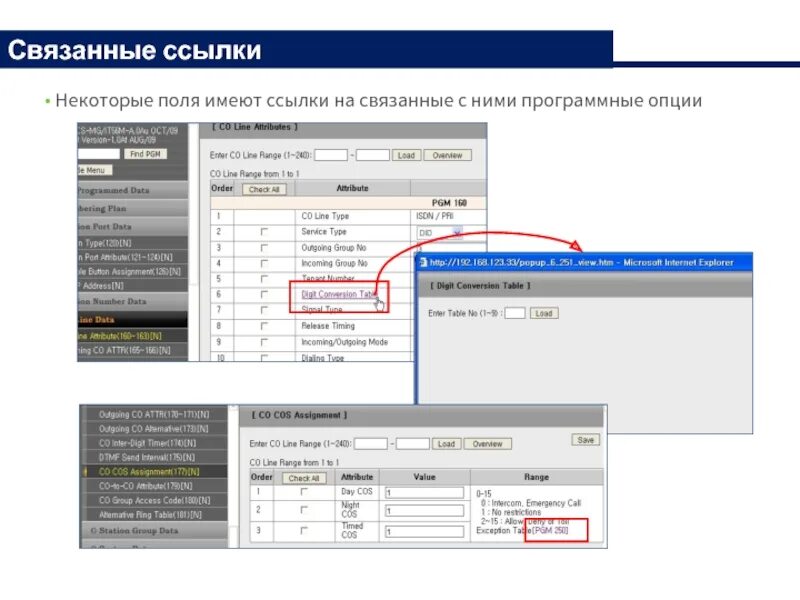Click Check All in CO COS Assignment table
Screen dimensions: 800x600
tap(304, 478)
